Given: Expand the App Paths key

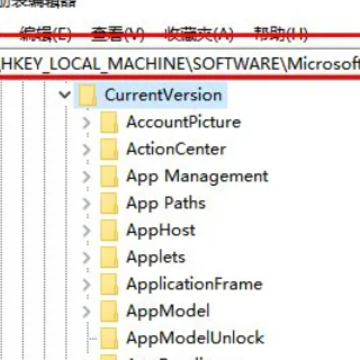Looking at the screenshot, I should pyautogui.click(x=87, y=203).
